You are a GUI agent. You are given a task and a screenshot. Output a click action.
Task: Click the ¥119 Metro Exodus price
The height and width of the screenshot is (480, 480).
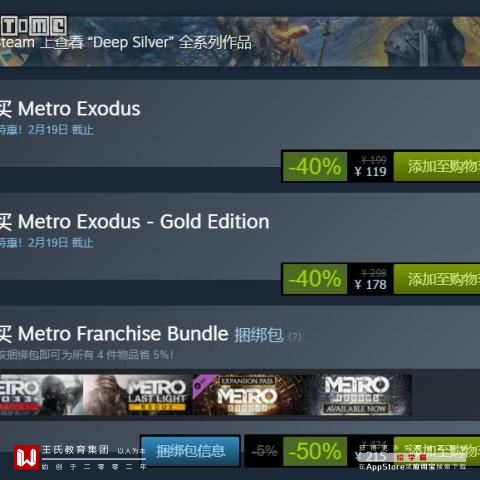tap(370, 172)
